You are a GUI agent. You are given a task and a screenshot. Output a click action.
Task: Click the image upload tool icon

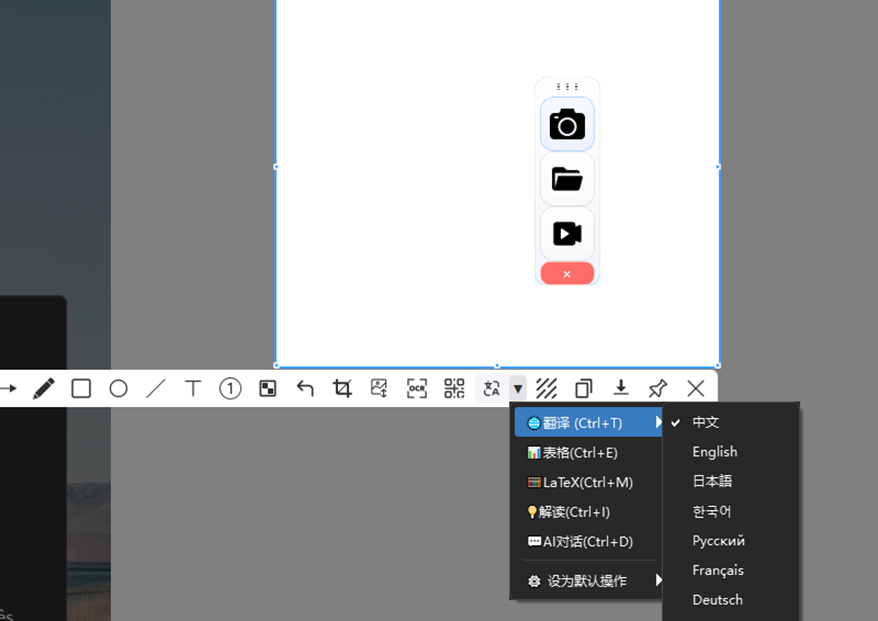pos(379,388)
